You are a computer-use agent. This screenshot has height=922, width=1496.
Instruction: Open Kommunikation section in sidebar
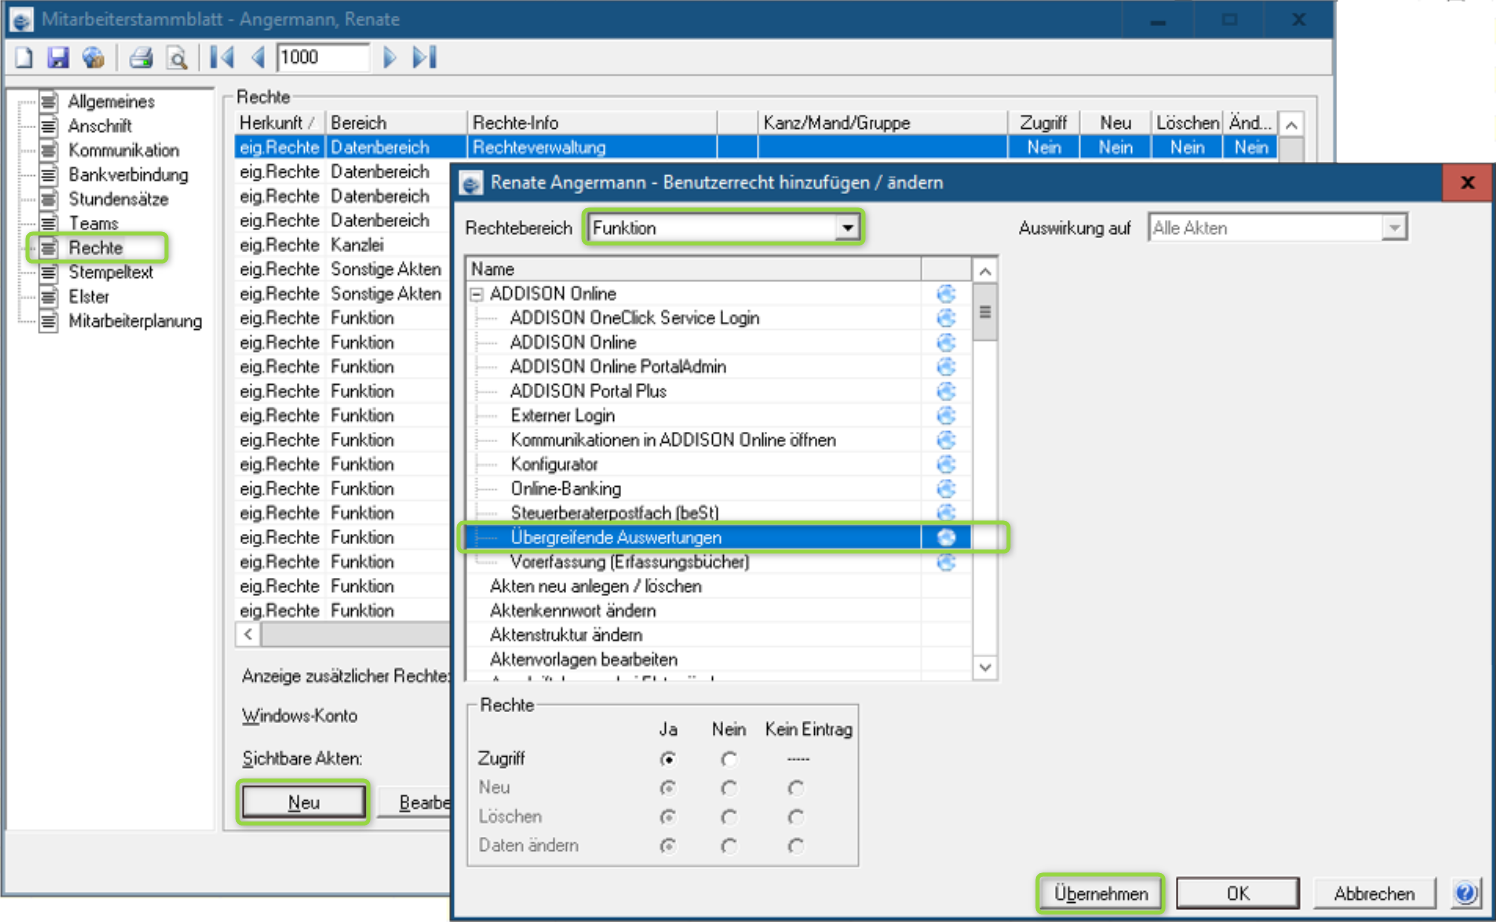click(x=124, y=151)
